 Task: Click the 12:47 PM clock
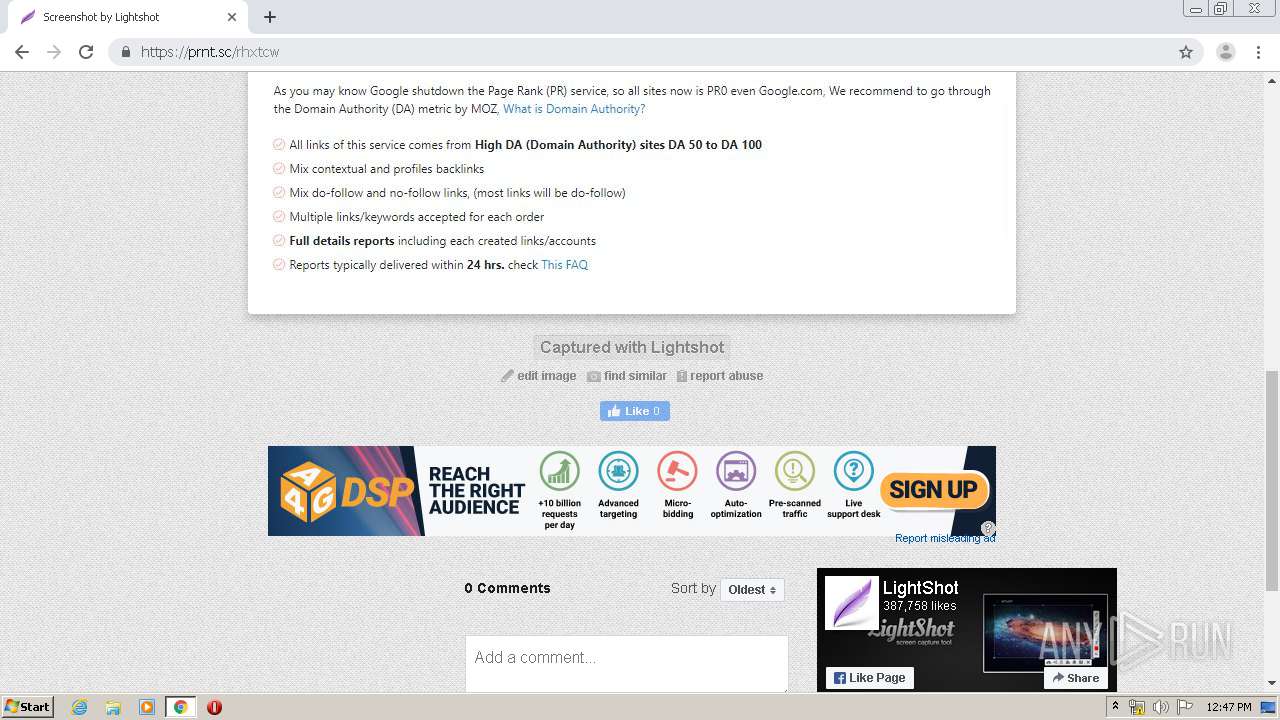1228,707
